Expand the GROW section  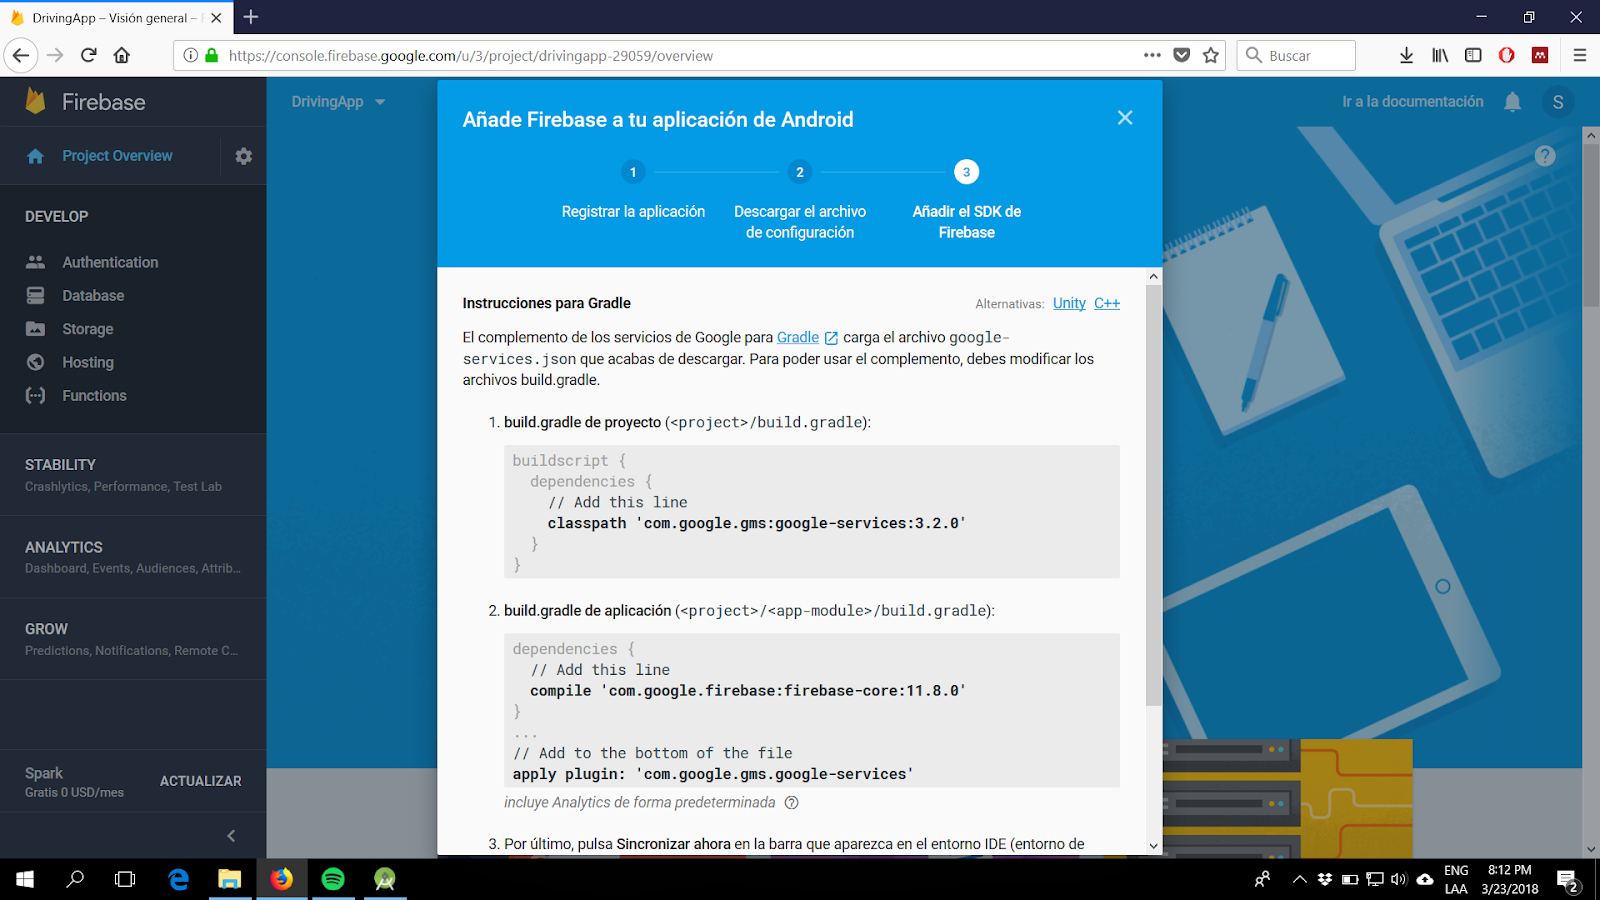pyautogui.click(x=133, y=639)
